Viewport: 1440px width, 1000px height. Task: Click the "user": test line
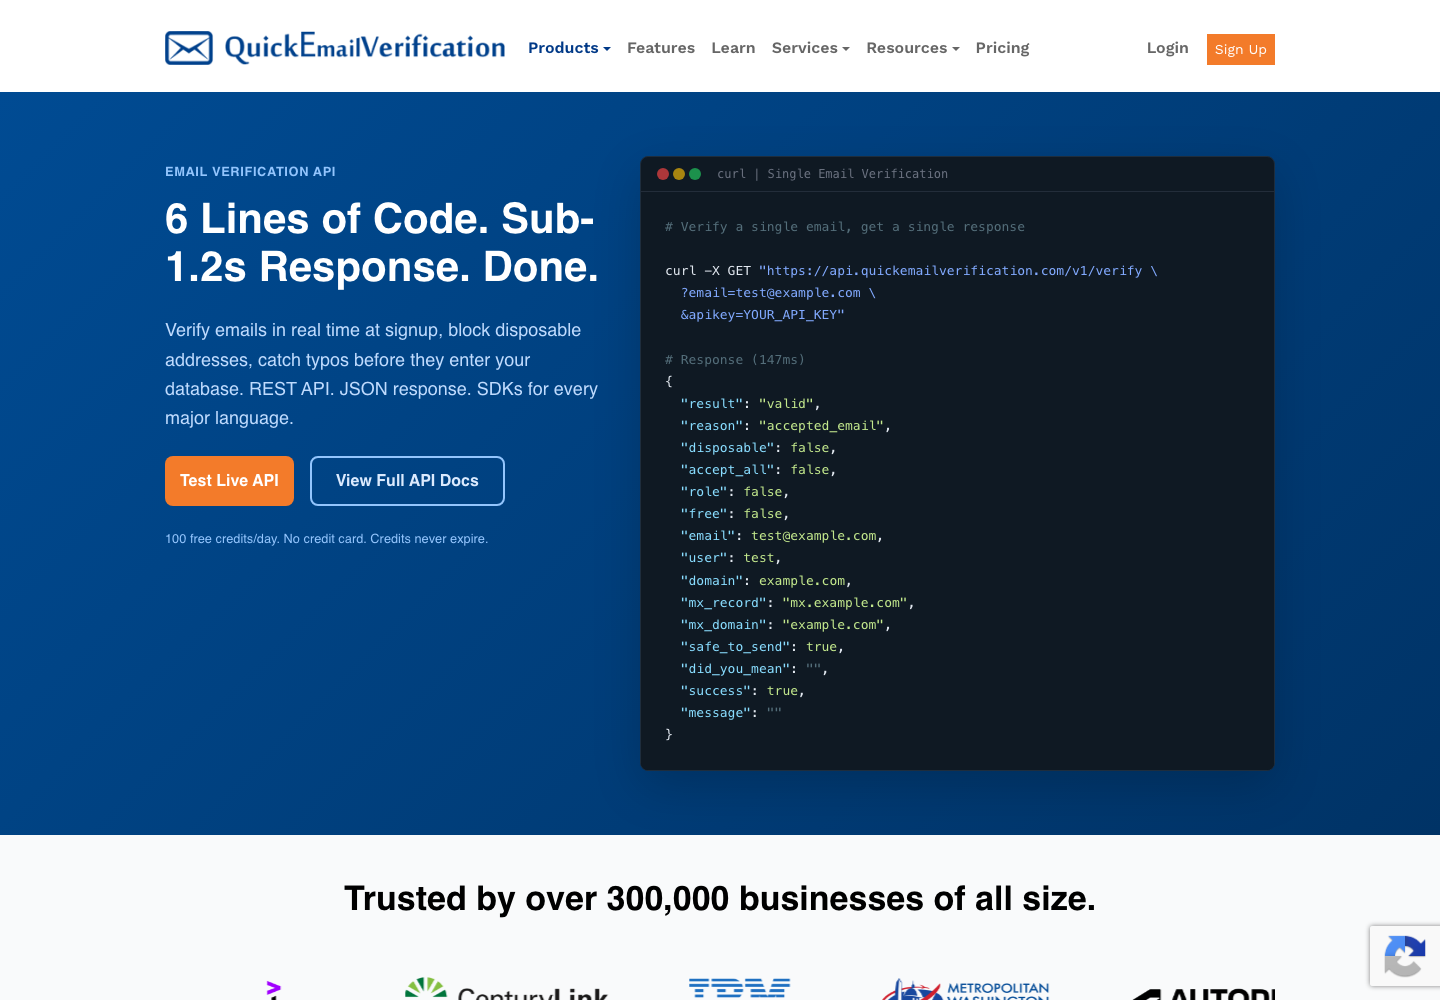point(731,558)
